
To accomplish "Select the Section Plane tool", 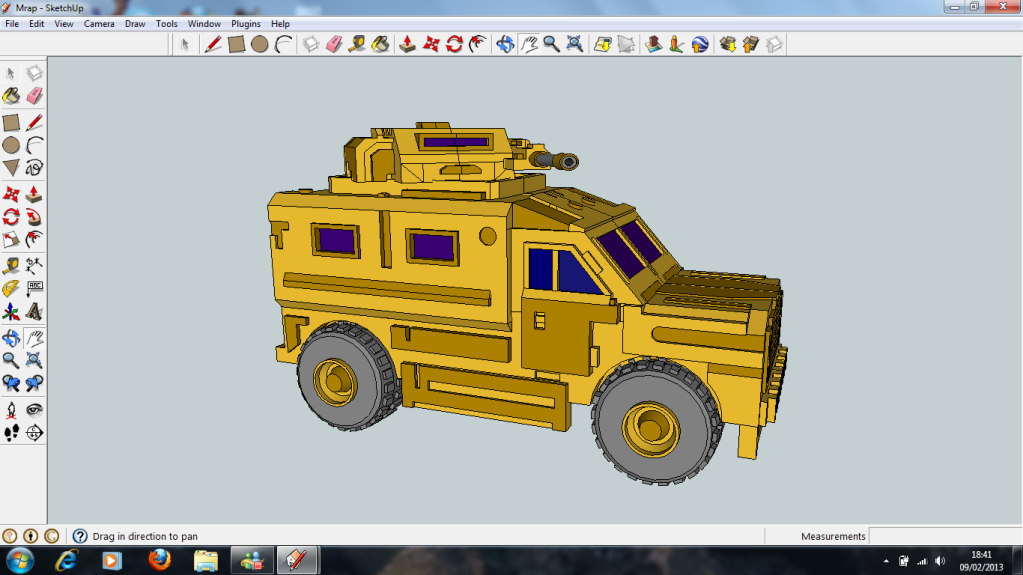I will (34, 433).
